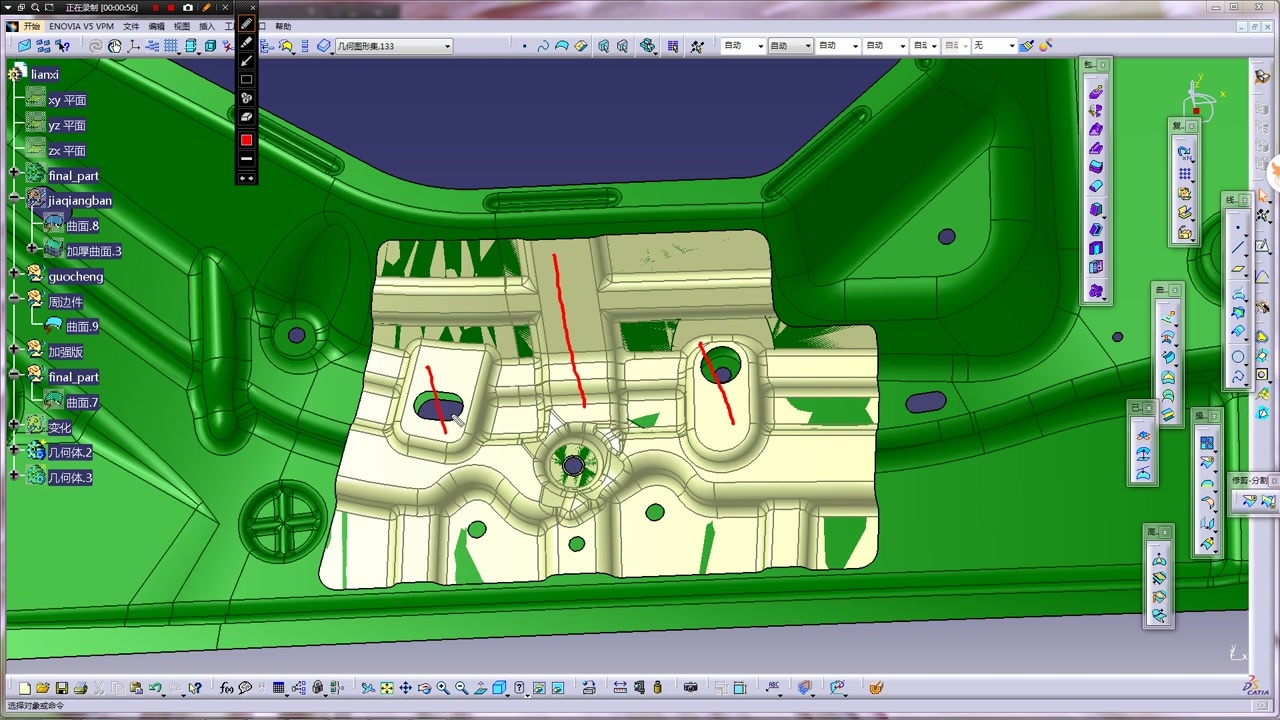Click the New file icon in bottom toolbar
Viewport: 1280px width, 720px height.
pyautogui.click(x=24, y=688)
